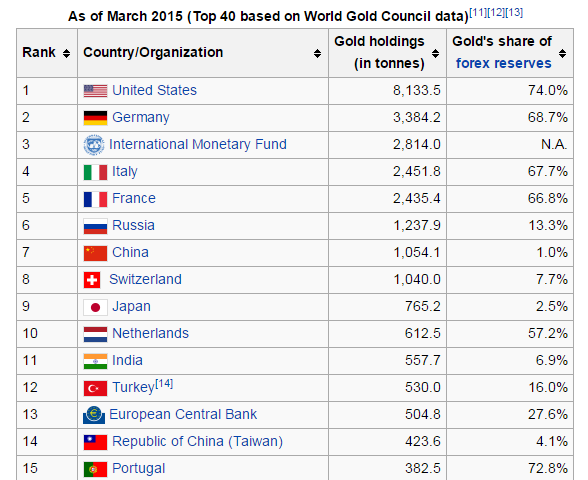This screenshot has width=588, height=480.
Task: Click the Taiwan flag icon
Action: (95, 442)
